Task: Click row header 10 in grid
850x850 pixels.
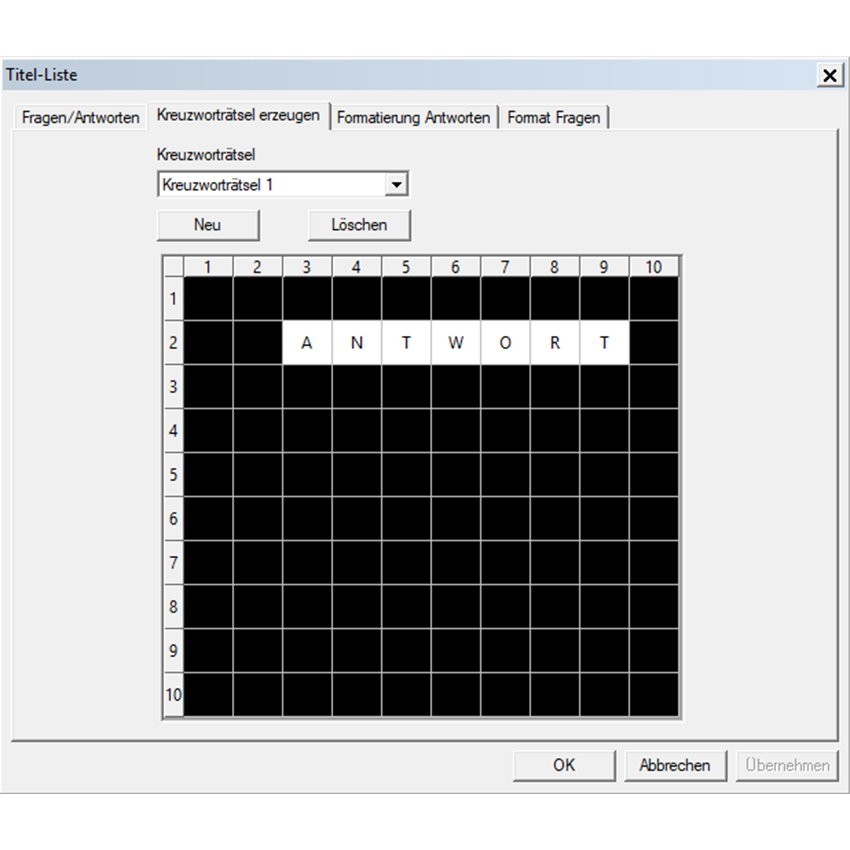Action: click(x=173, y=694)
